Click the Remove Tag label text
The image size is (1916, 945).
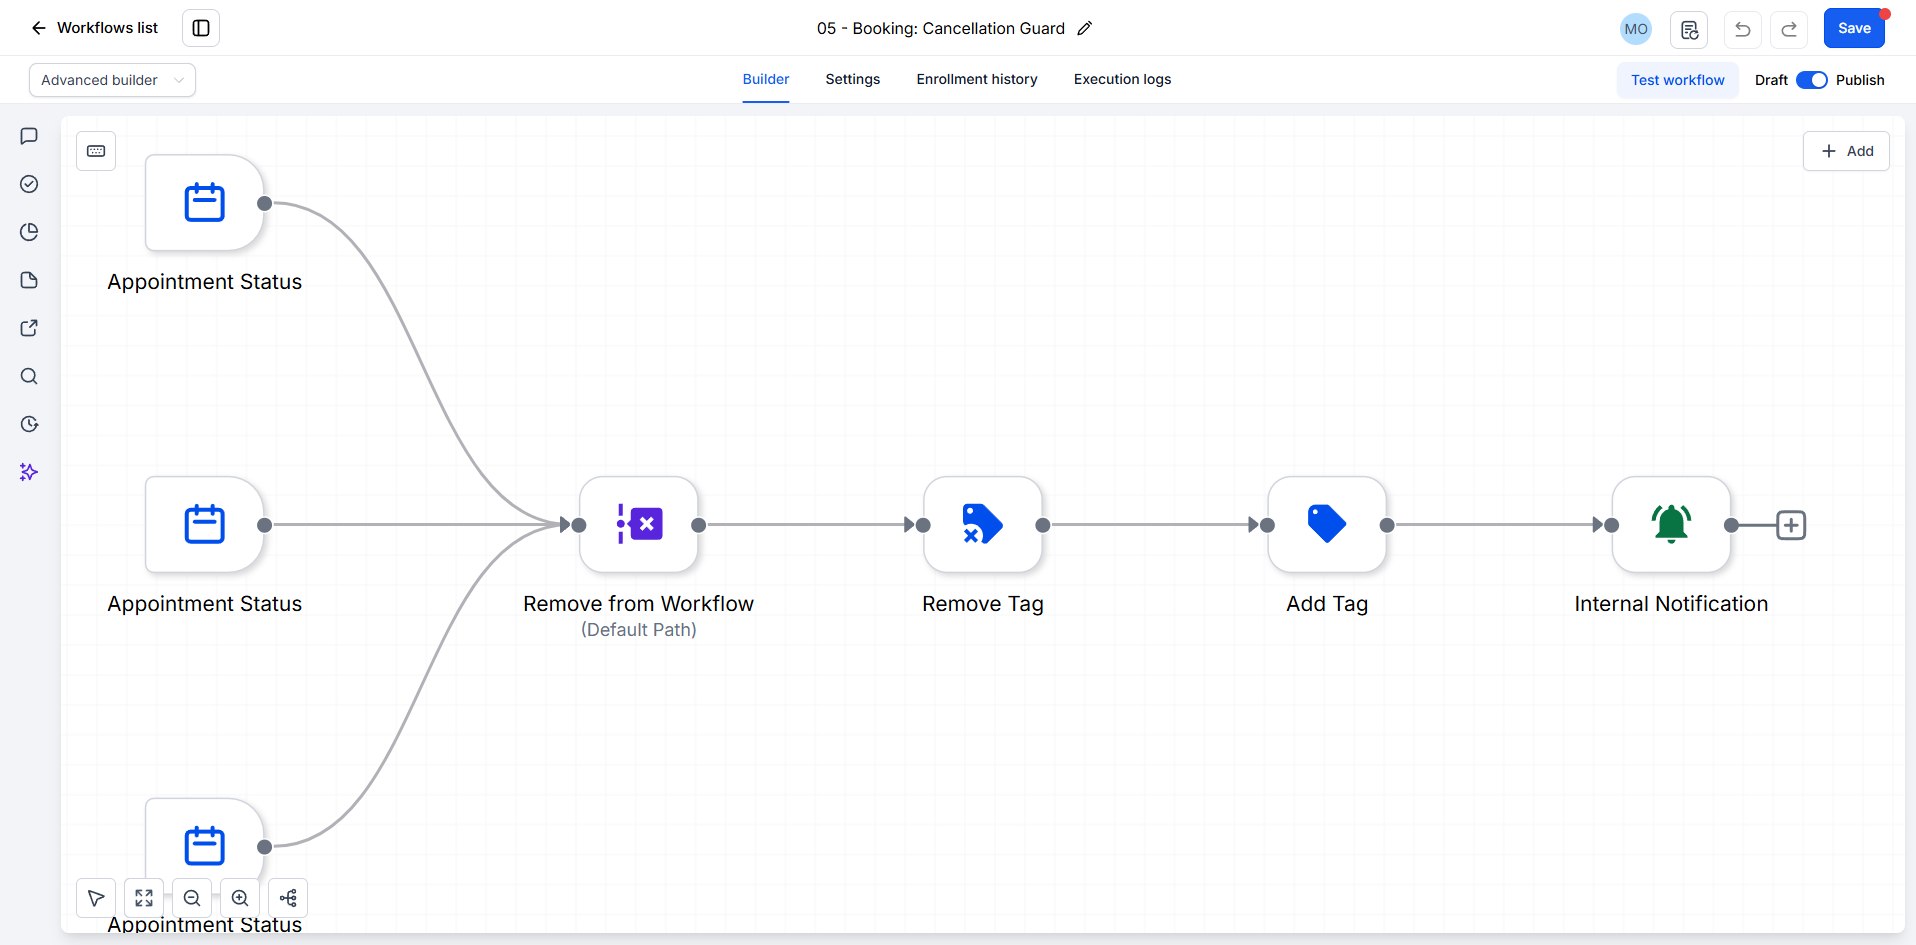[x=983, y=604]
